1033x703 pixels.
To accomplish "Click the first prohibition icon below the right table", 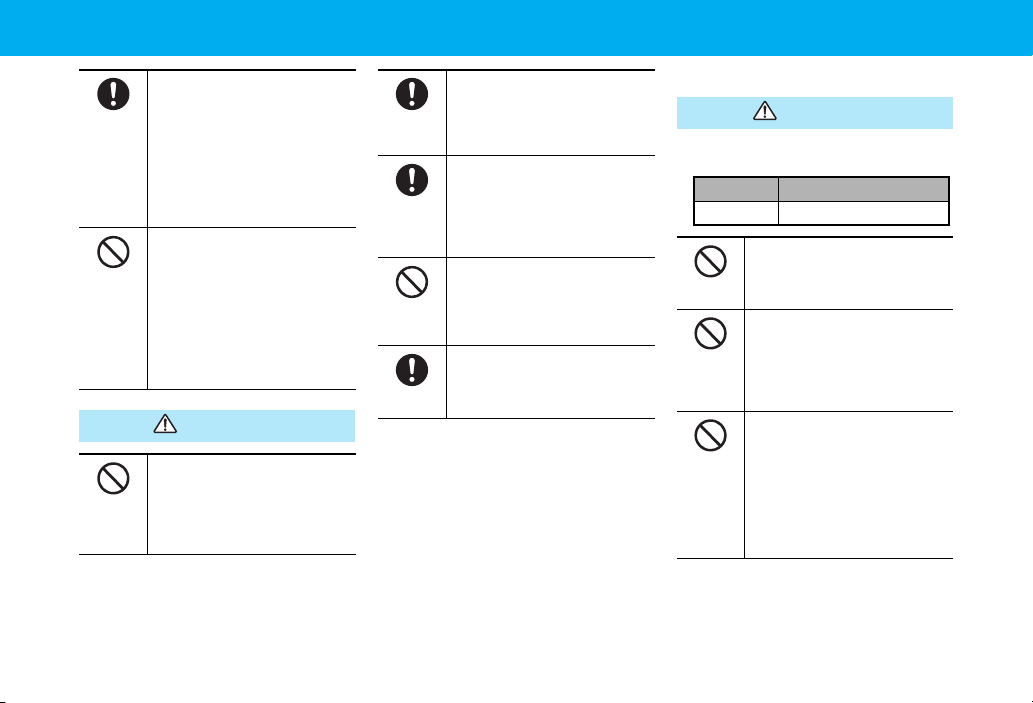I will pos(710,262).
